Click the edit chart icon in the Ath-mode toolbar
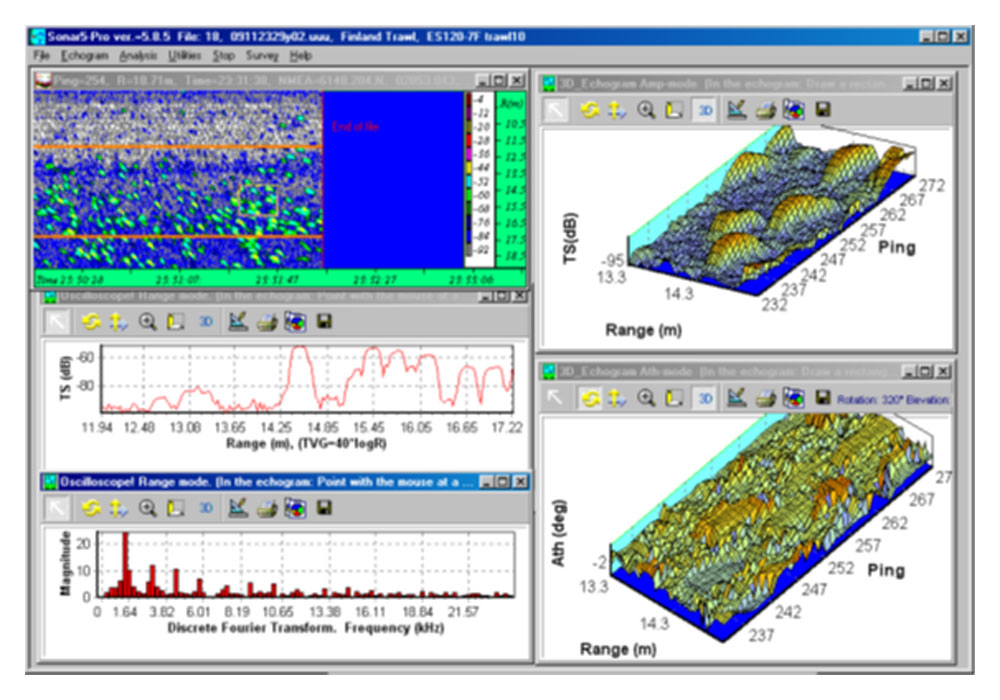The image size is (1000, 700). point(736,398)
